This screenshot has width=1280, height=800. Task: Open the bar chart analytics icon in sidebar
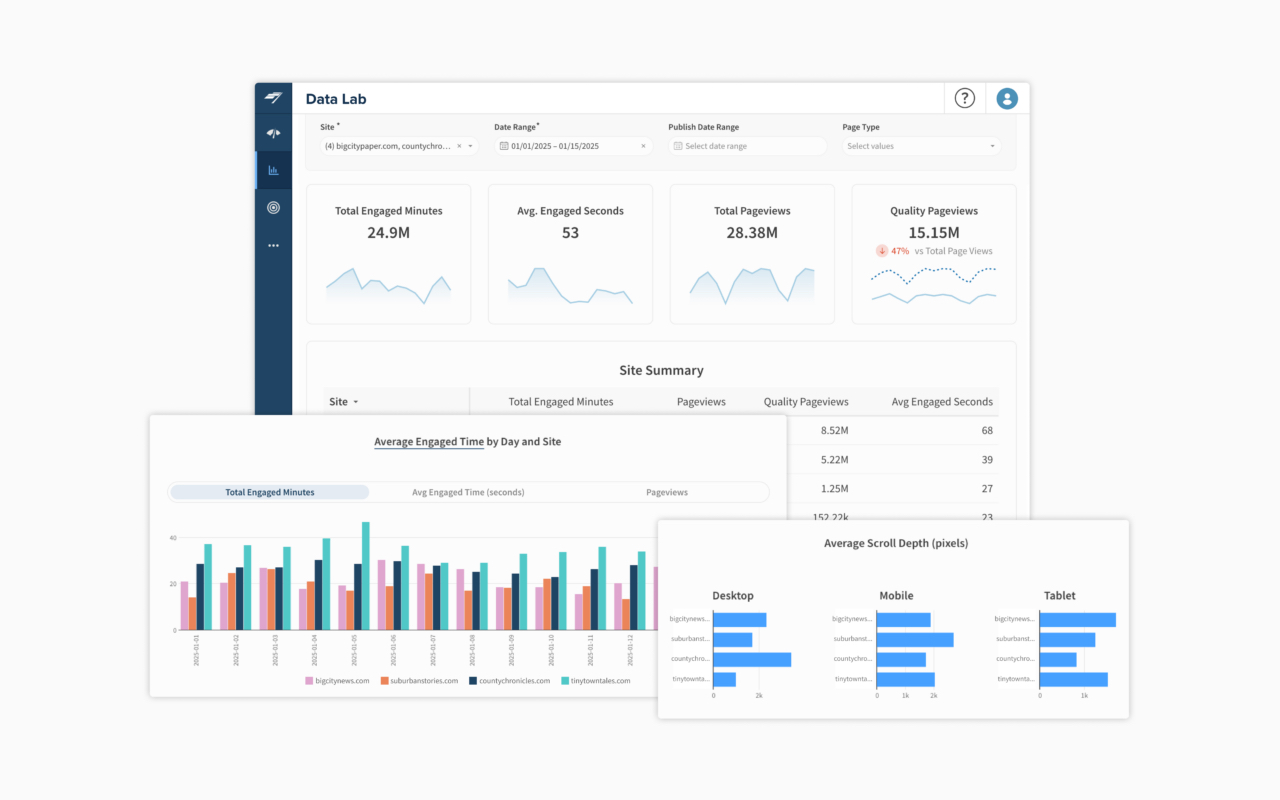[273, 169]
